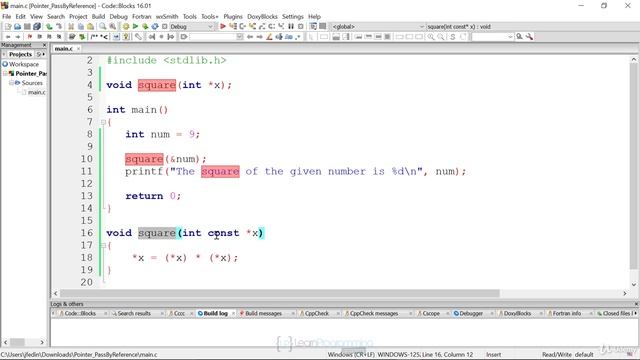
Task: Cut selection with the scissors icon
Action: point(71,27)
